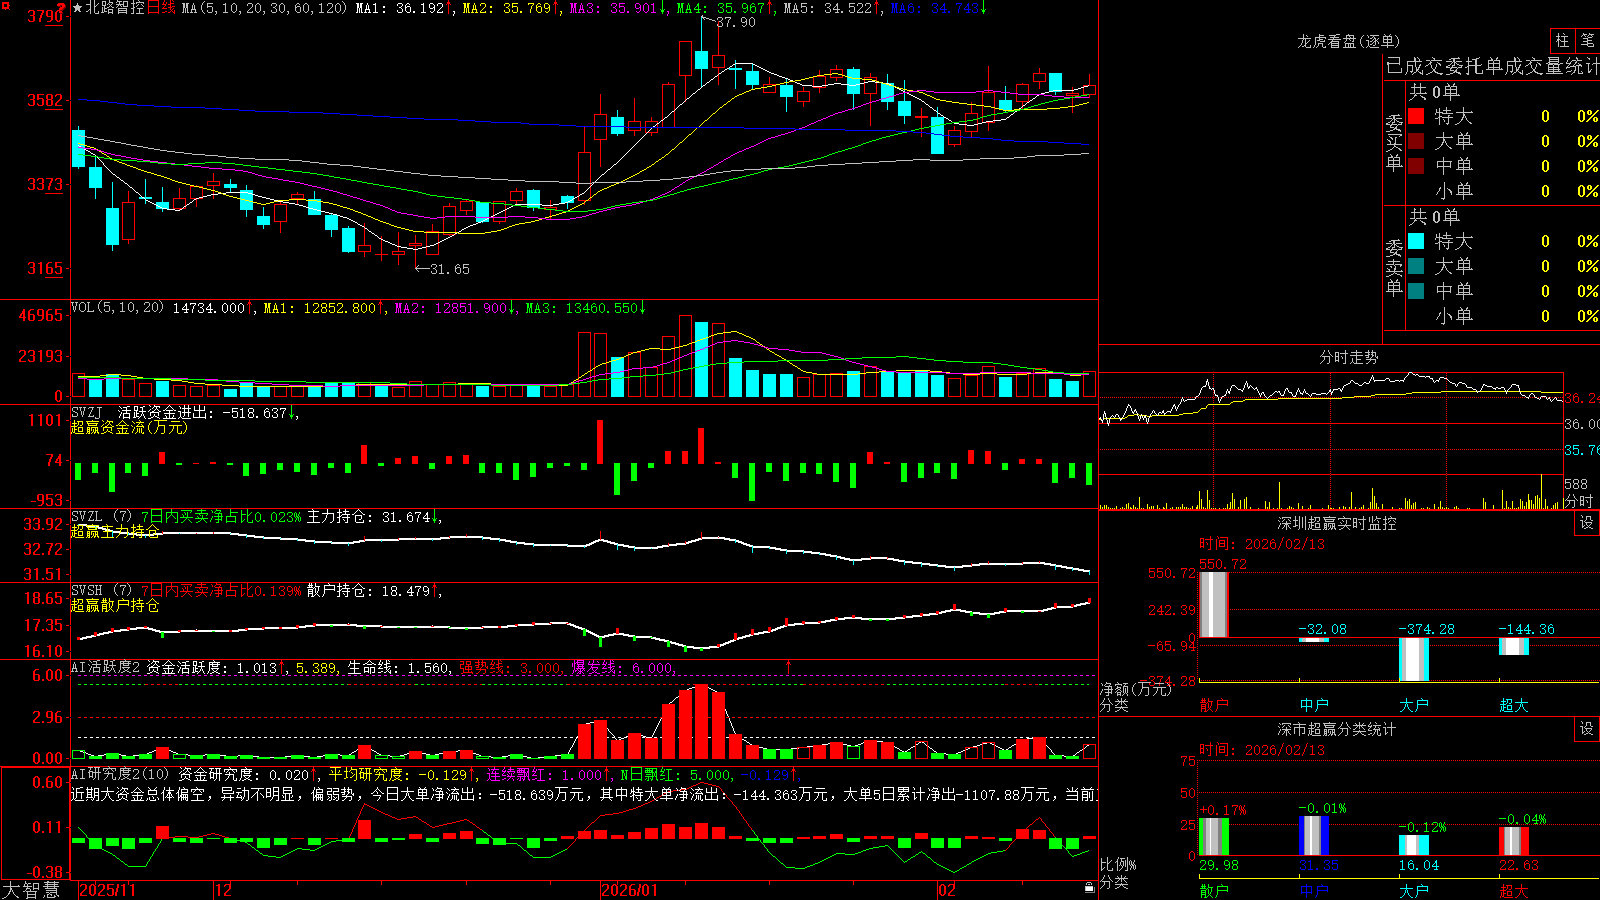Click the 超赢资金流(万元) label
1600x900 pixels.
(x=129, y=427)
